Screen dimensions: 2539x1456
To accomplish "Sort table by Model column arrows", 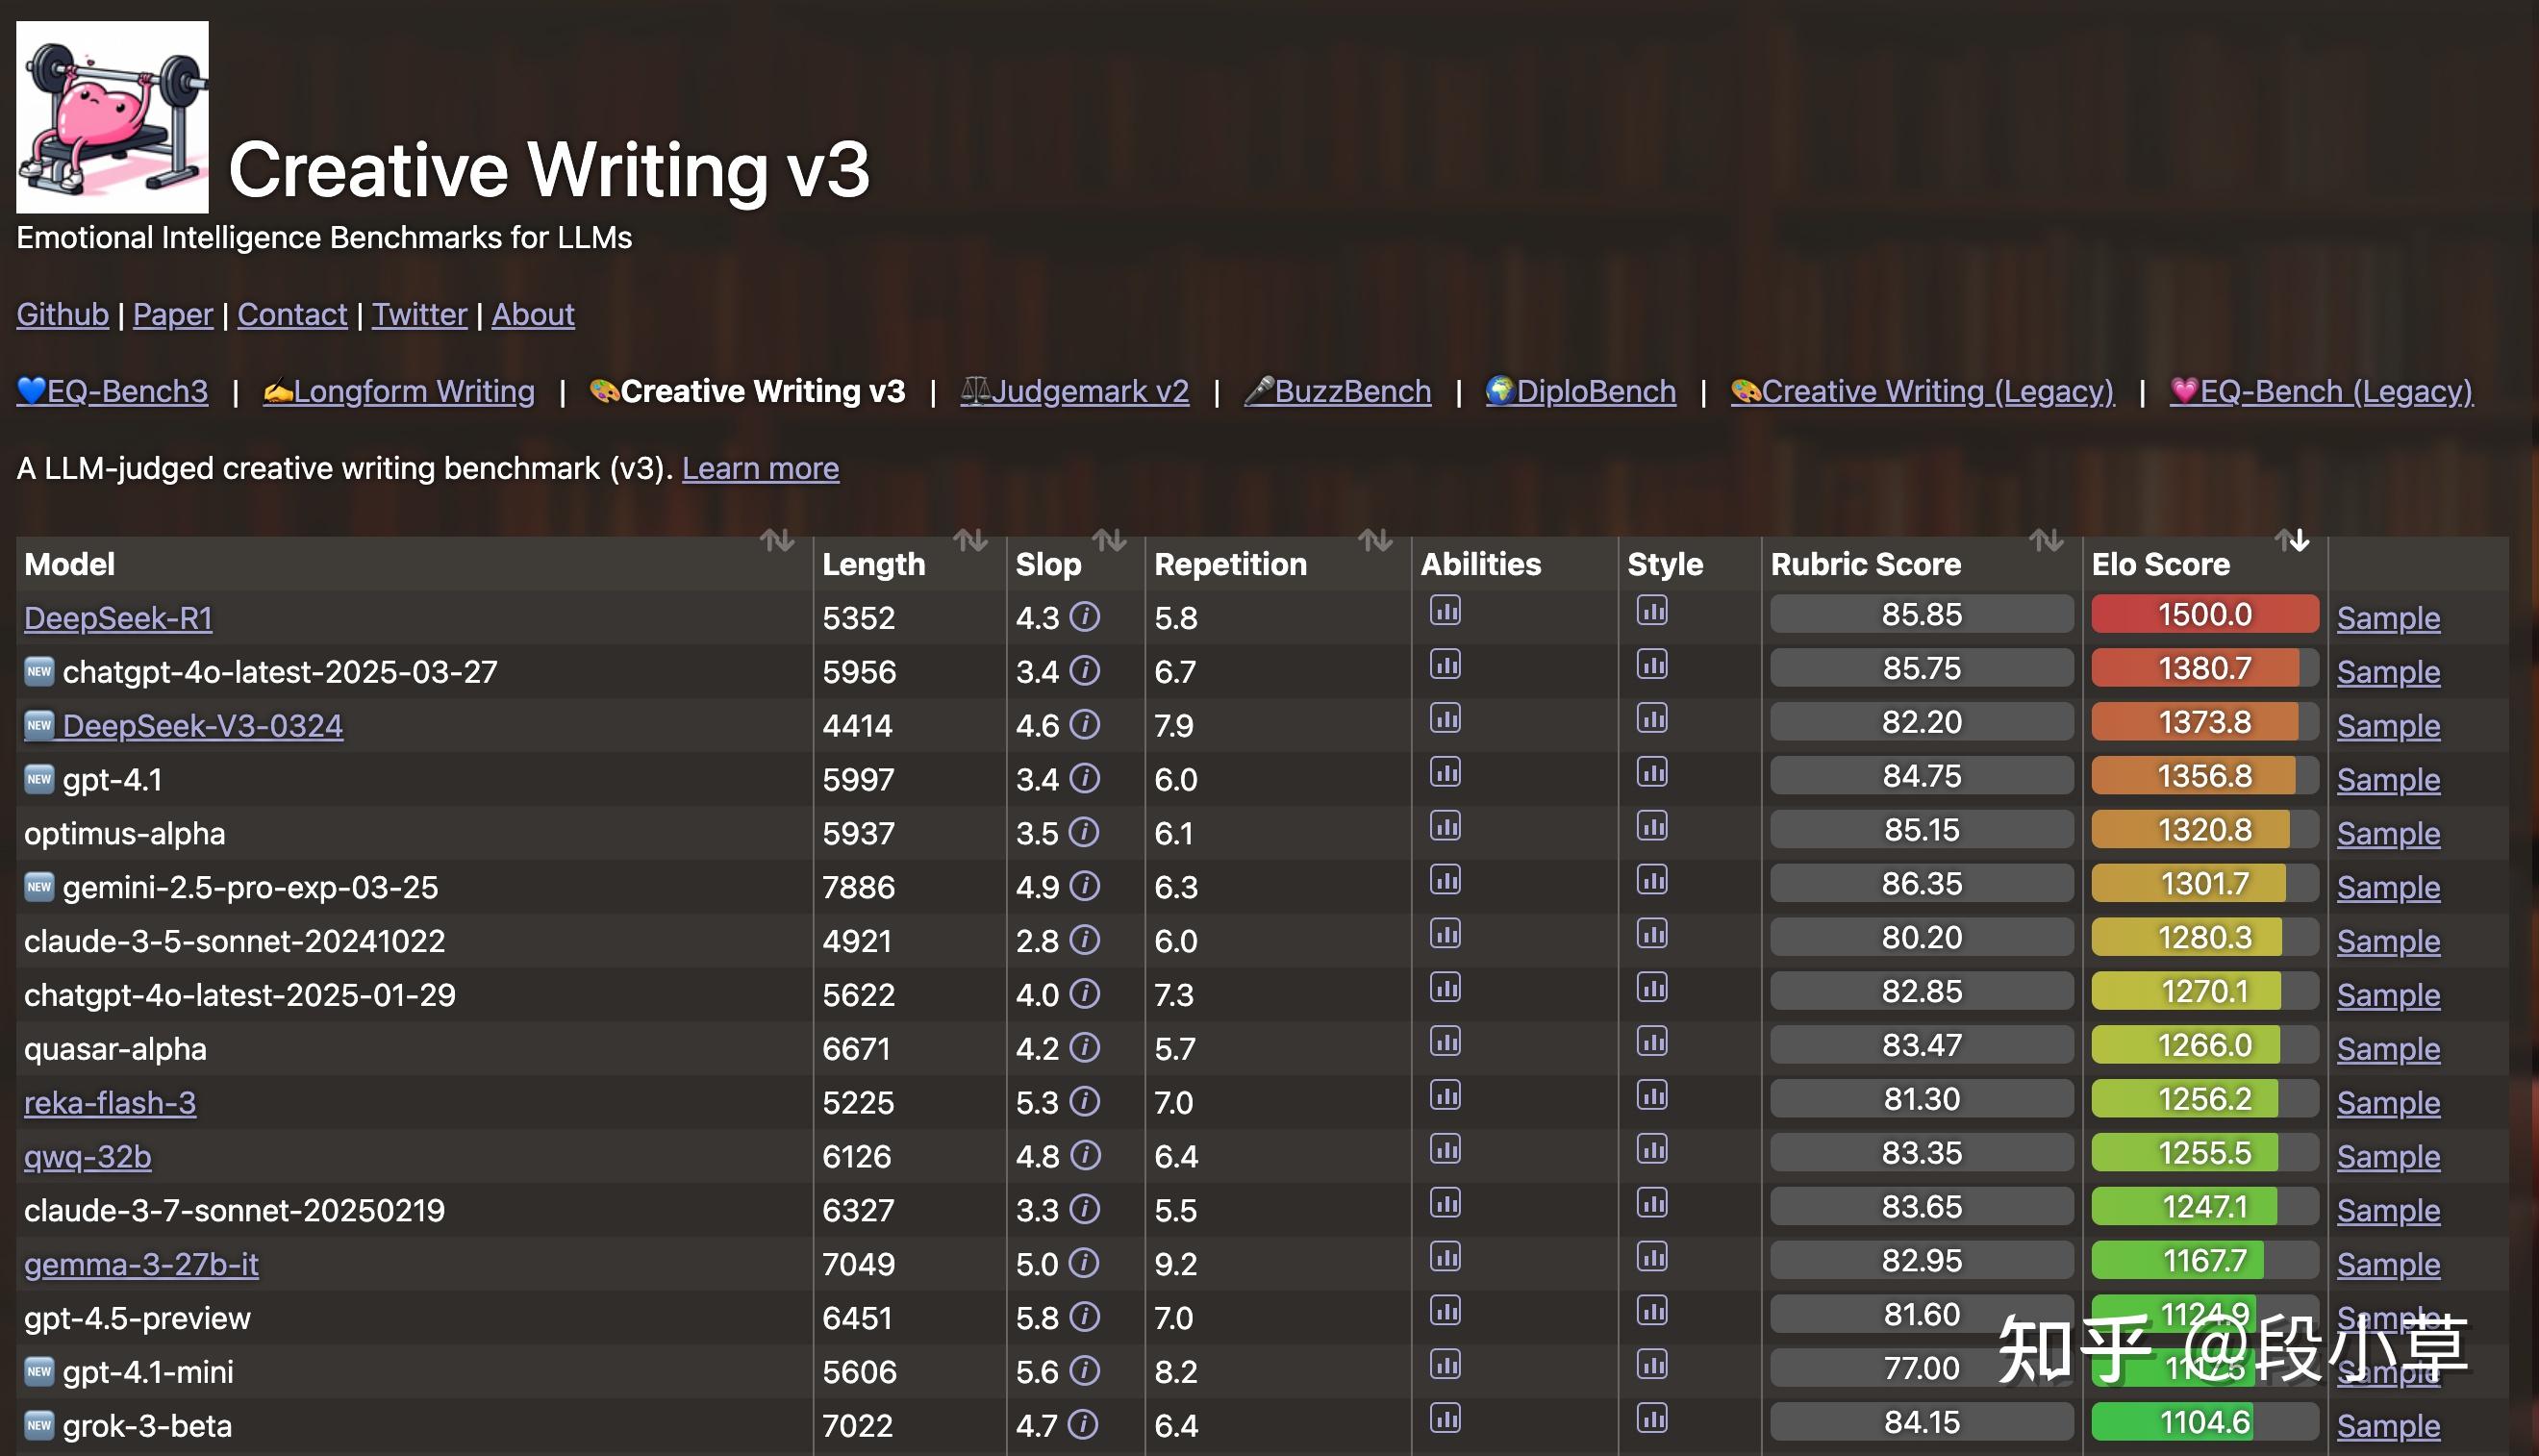I will click(777, 541).
